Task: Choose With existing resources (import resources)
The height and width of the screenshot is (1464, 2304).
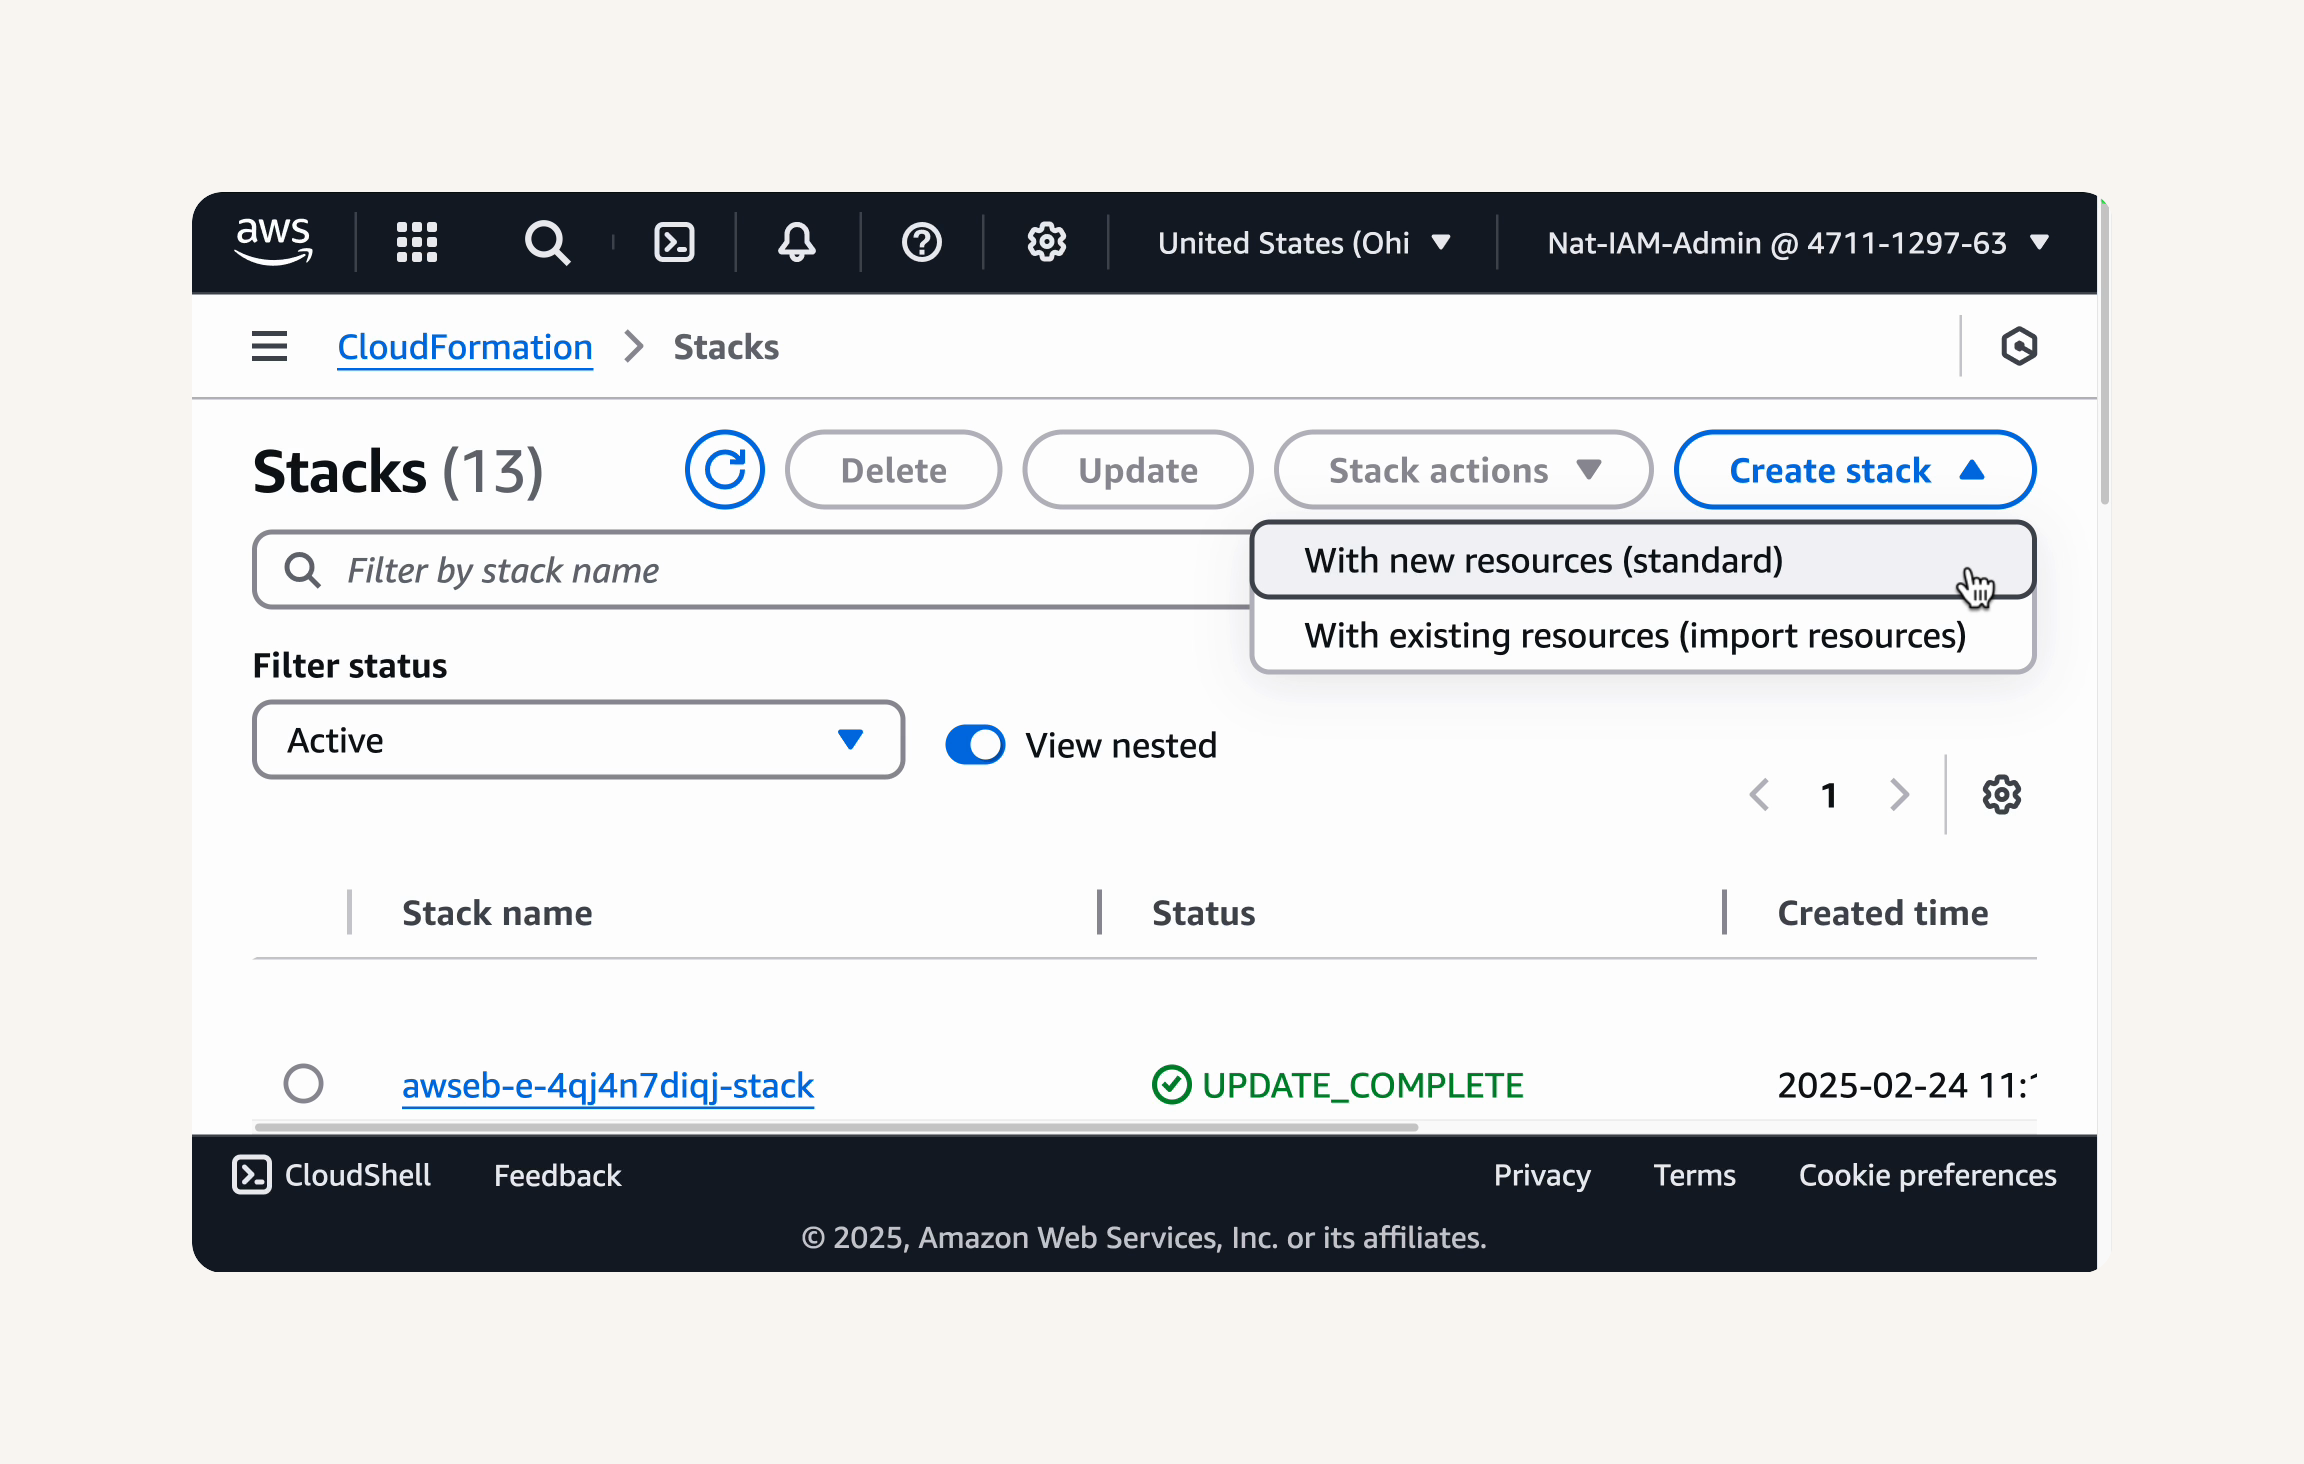Action: pyautogui.click(x=1643, y=636)
